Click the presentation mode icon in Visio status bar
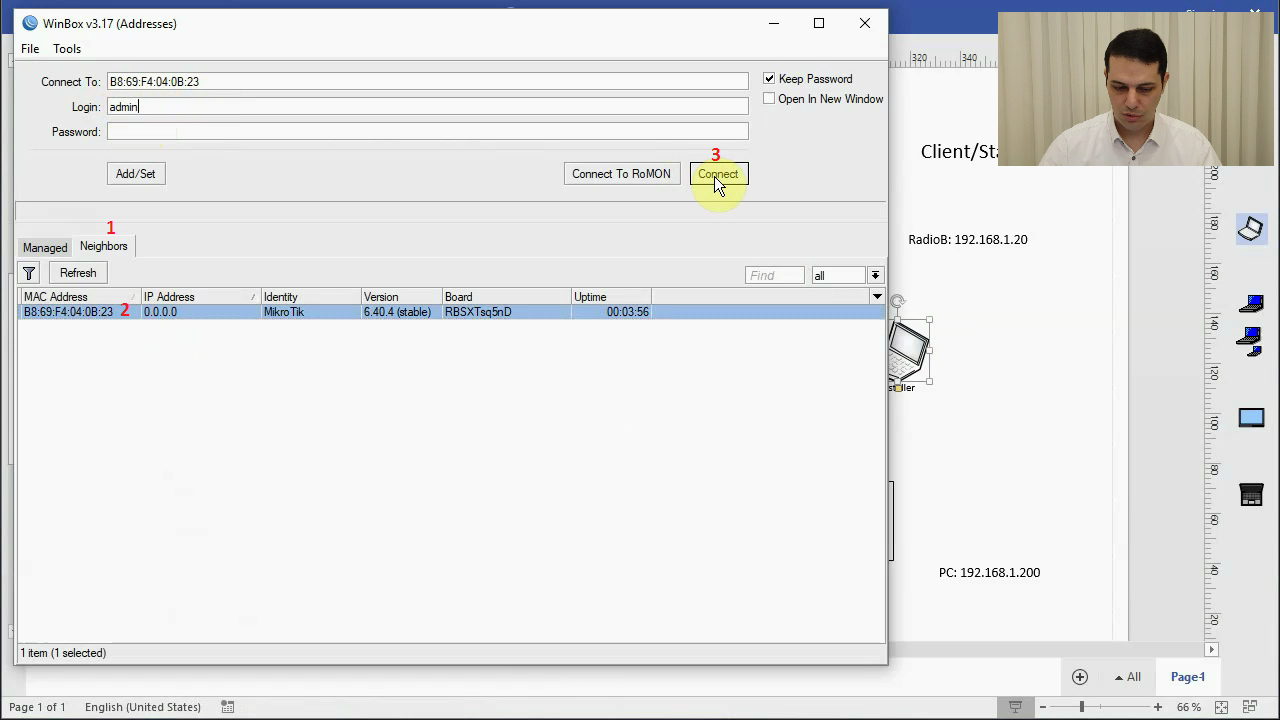 click(x=1015, y=707)
